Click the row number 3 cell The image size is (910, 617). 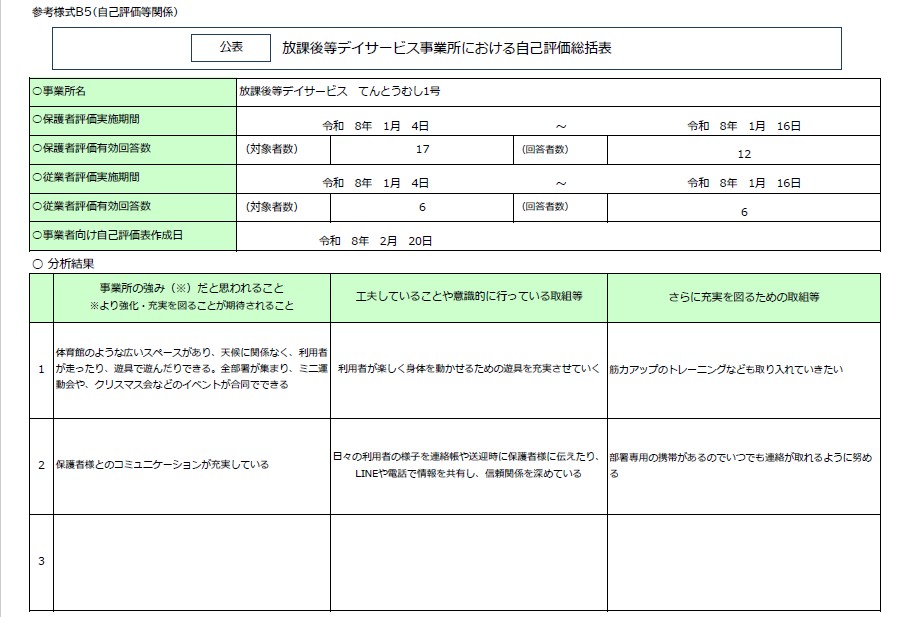click(41, 561)
